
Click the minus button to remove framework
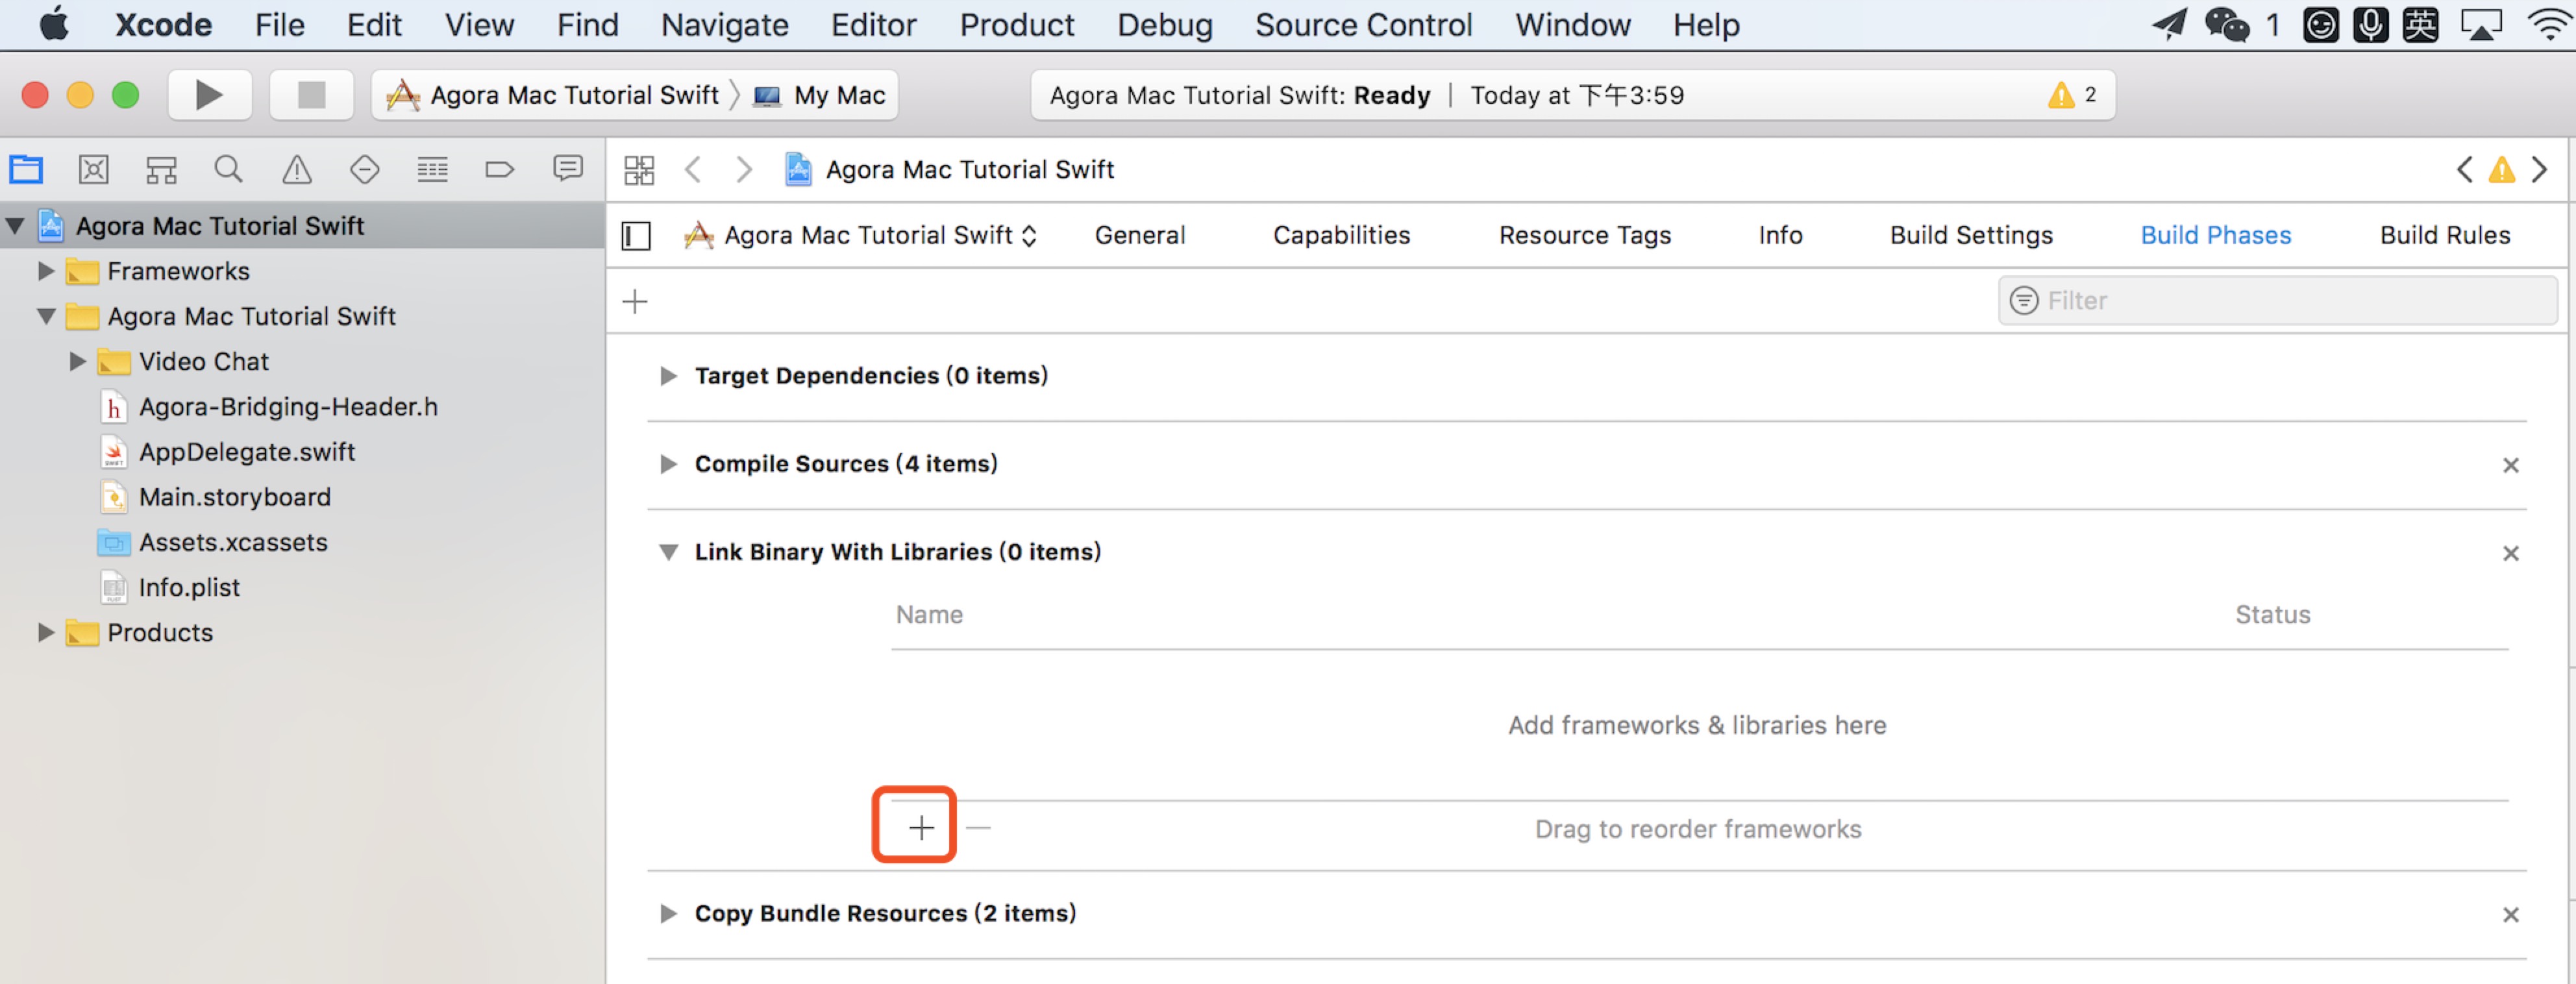[x=978, y=828]
